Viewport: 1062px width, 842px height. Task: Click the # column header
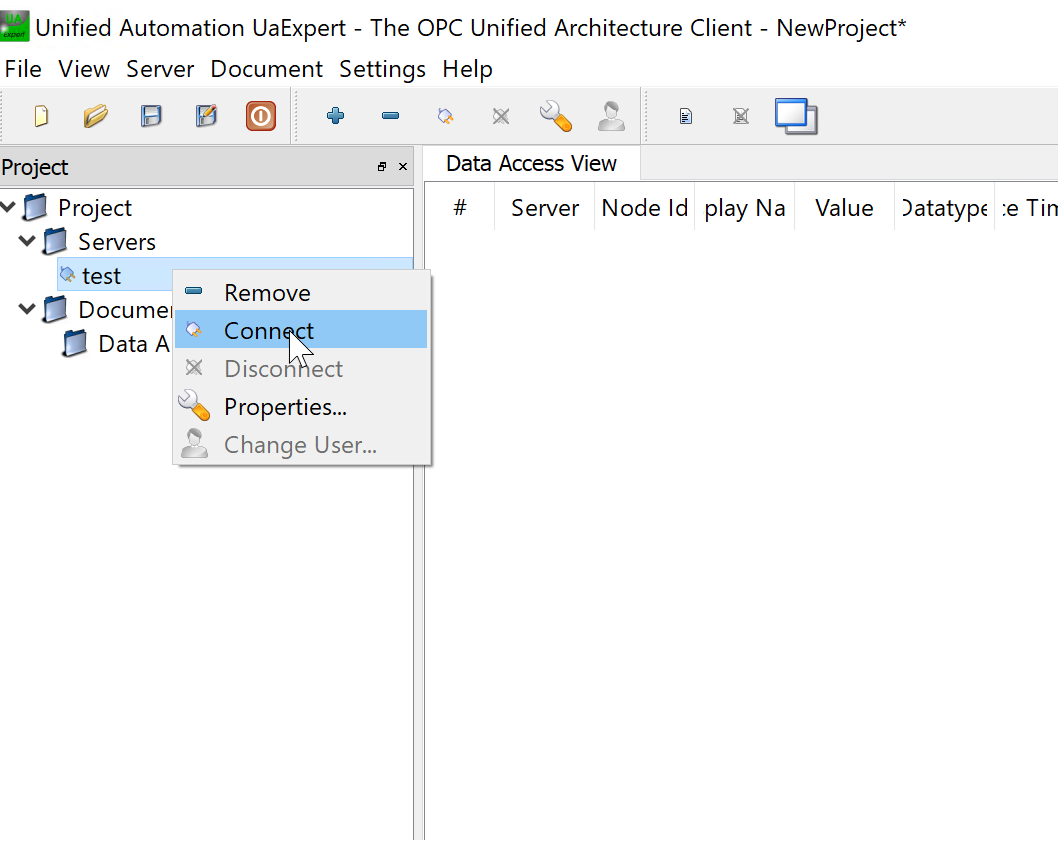coord(460,207)
